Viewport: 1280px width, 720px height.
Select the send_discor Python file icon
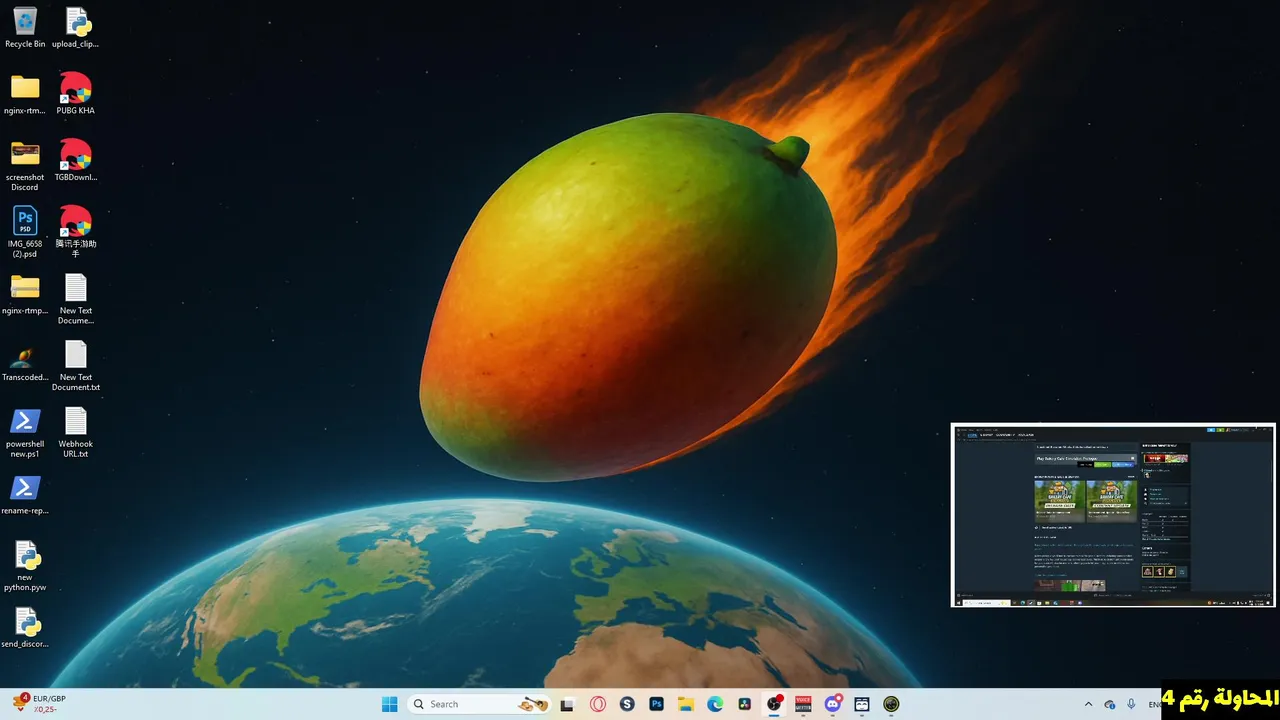click(25, 629)
